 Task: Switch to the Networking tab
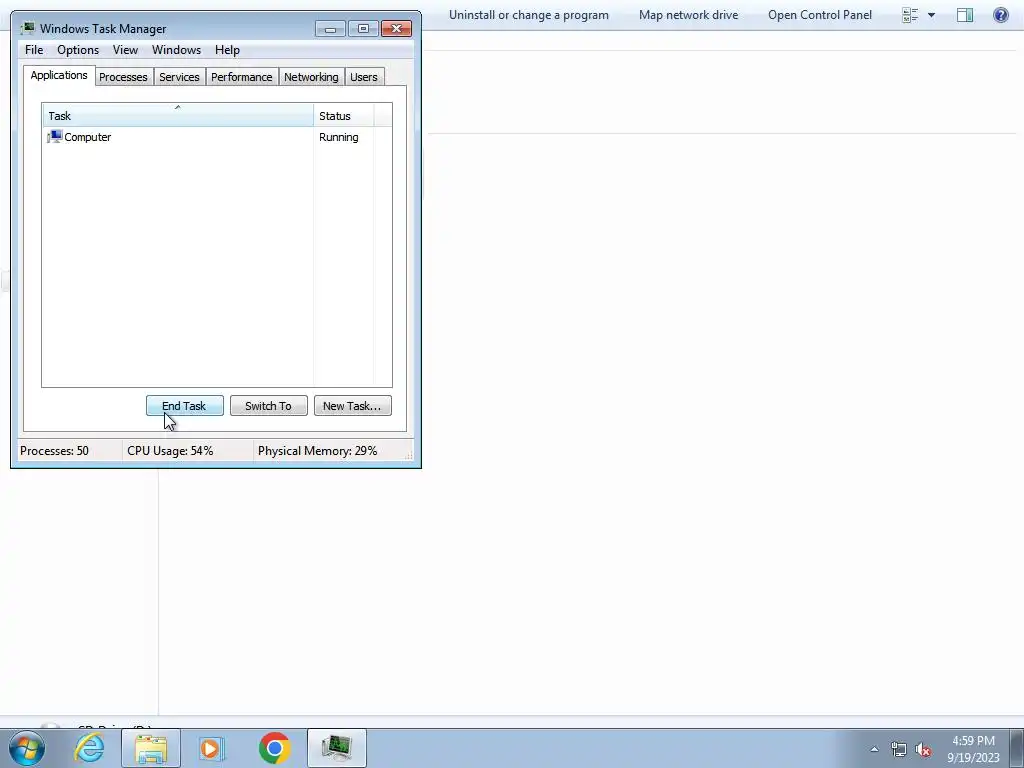[312, 77]
